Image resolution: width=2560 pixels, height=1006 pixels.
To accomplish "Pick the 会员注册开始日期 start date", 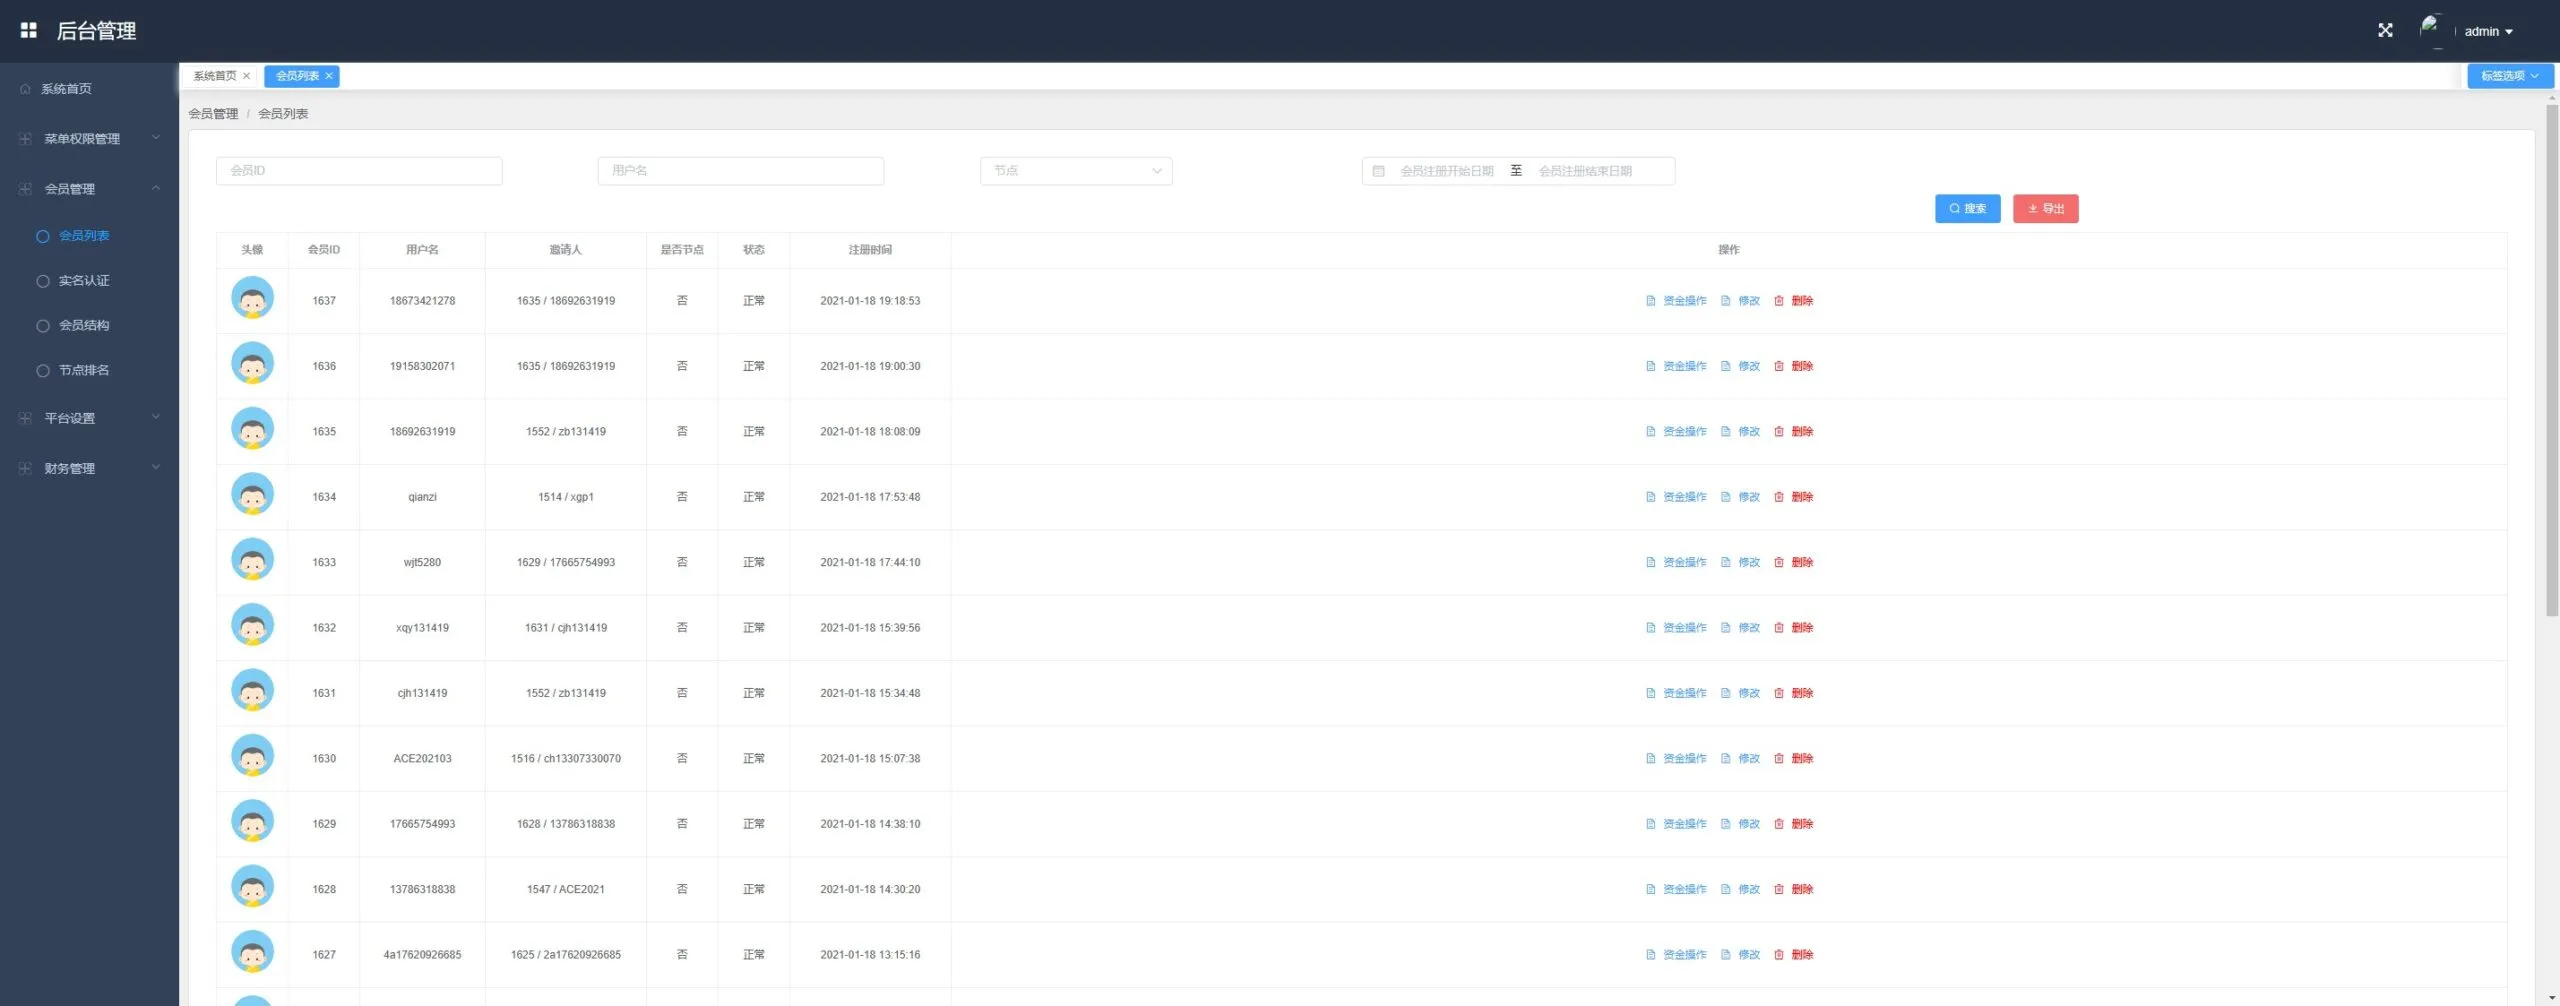I will pos(1447,171).
